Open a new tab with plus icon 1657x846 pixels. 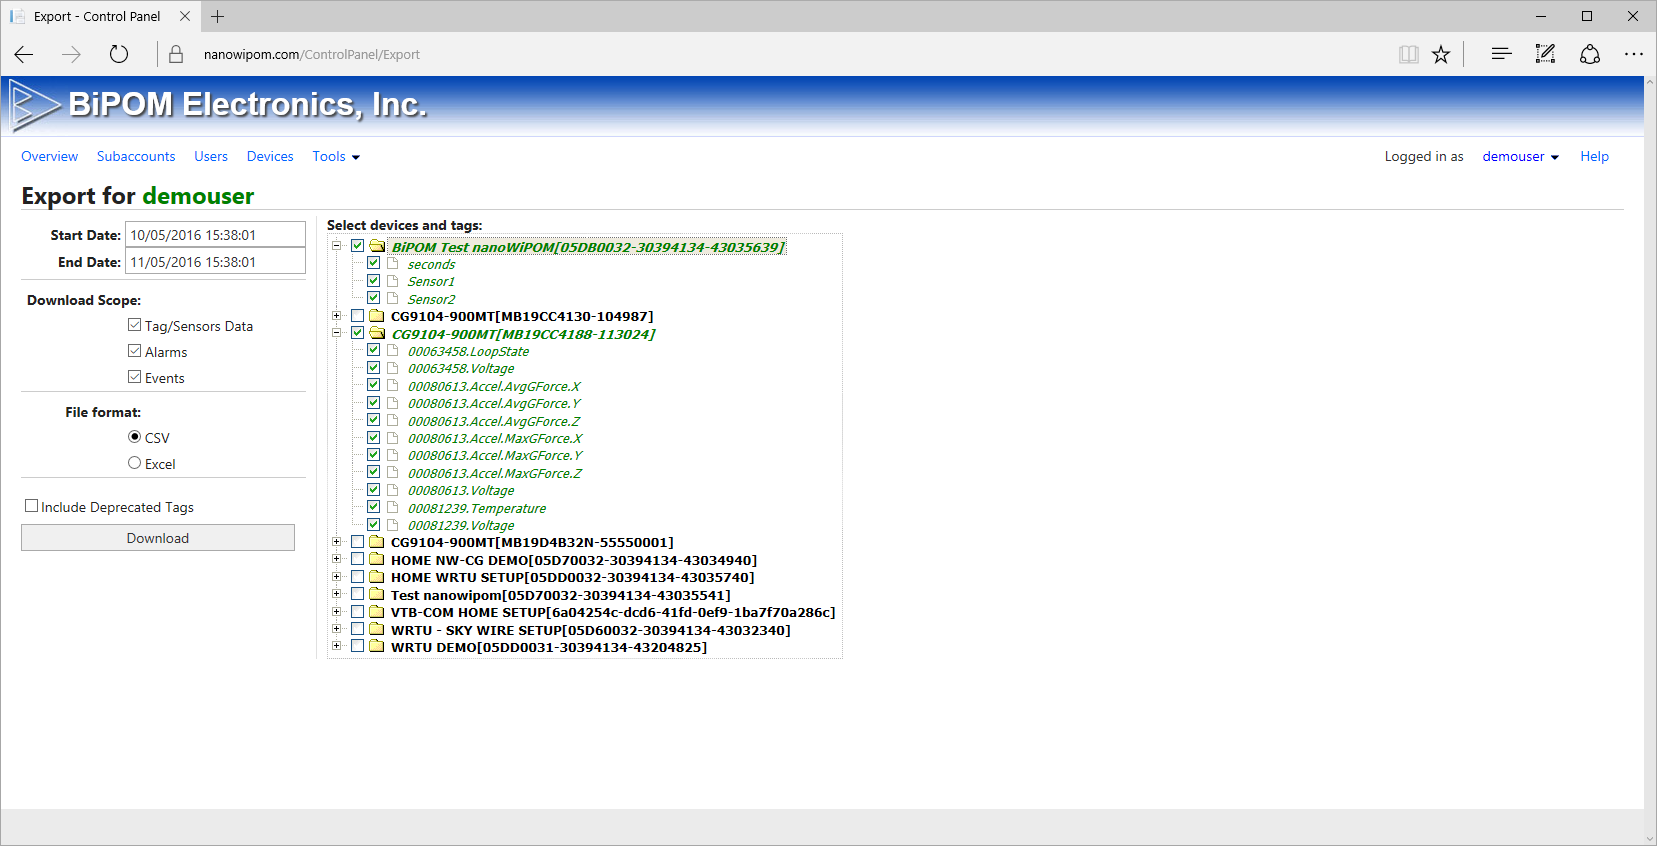point(217,16)
